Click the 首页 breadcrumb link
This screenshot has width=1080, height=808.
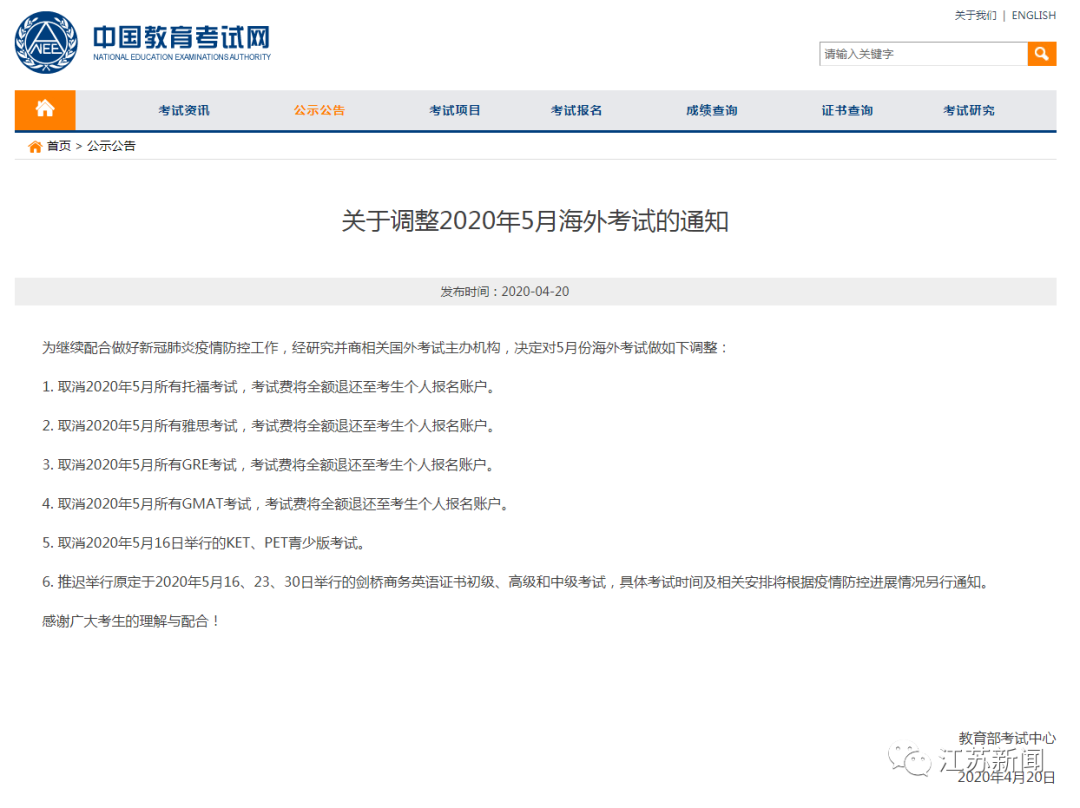(59, 146)
